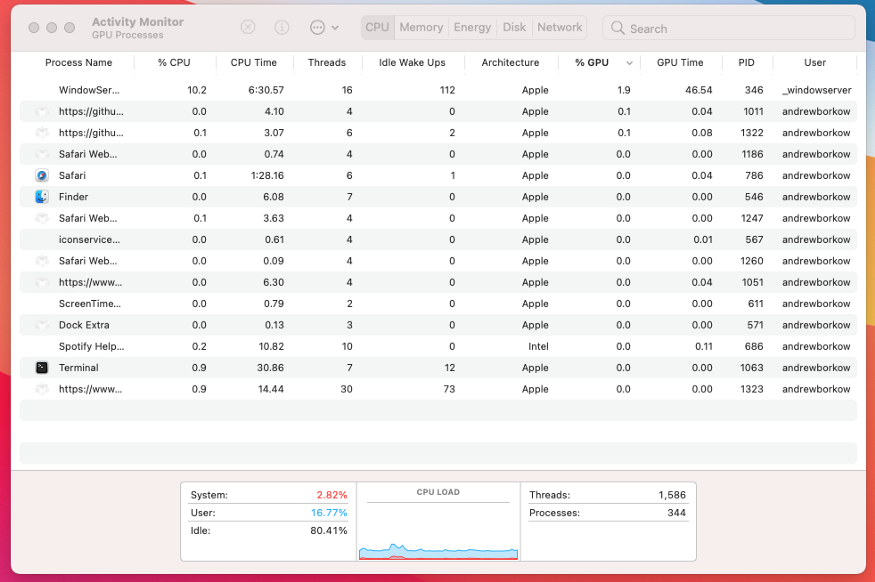This screenshot has width=875, height=582.
Task: Click the Finder face app icon
Action: (x=42, y=196)
